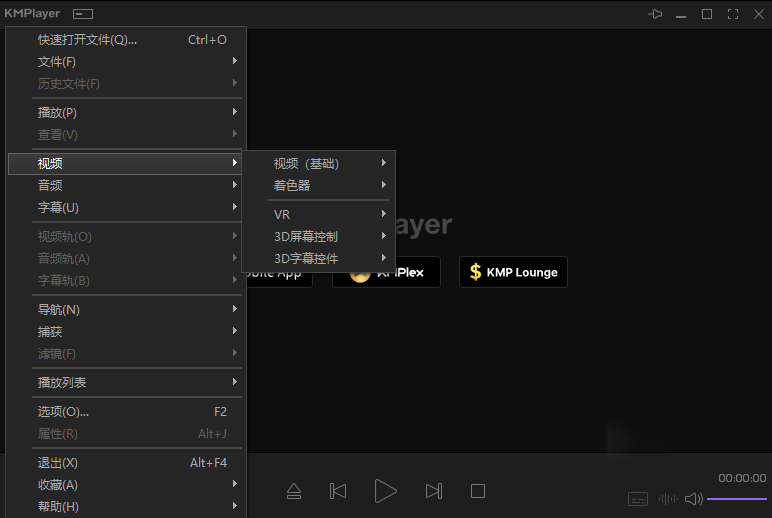Select the highlighted 视频 menu item
This screenshot has width=772, height=518.
pyautogui.click(x=126, y=163)
